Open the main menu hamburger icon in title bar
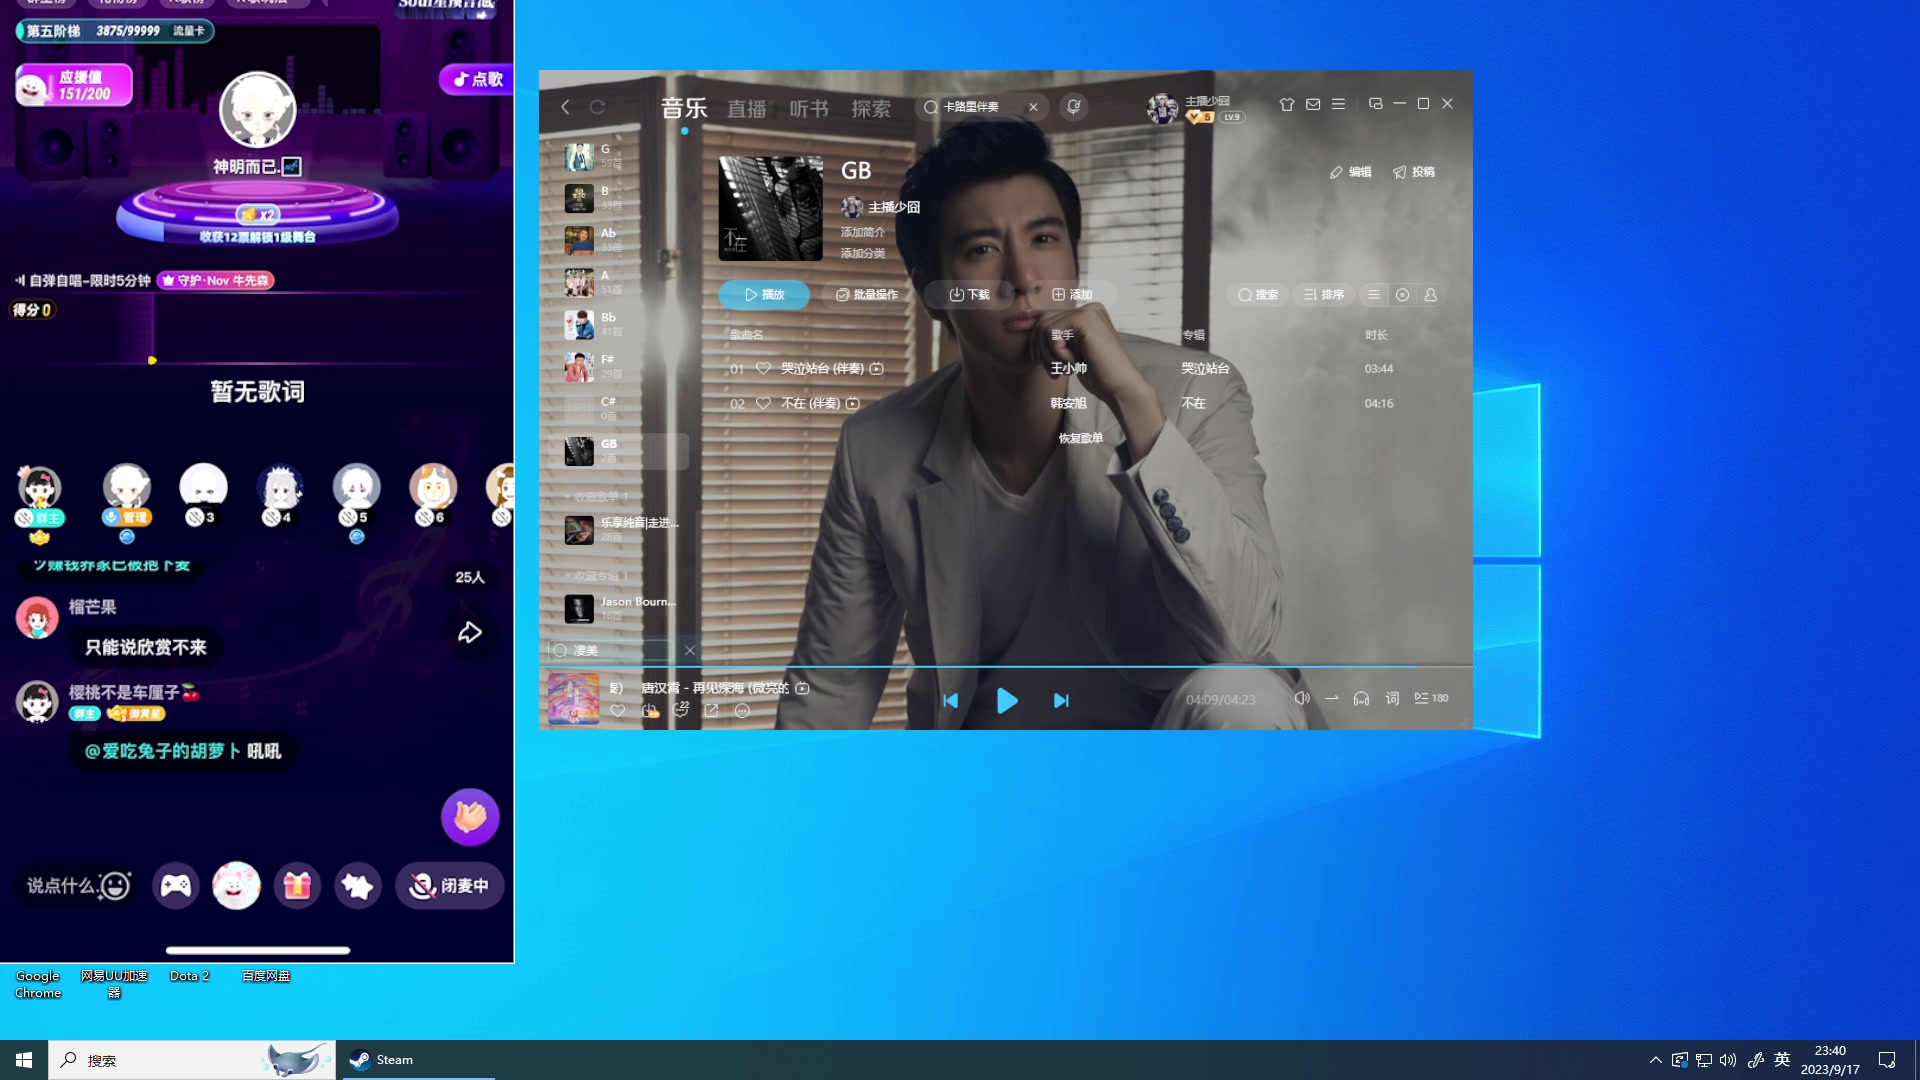Viewport: 1920px width, 1080px height. (1338, 104)
